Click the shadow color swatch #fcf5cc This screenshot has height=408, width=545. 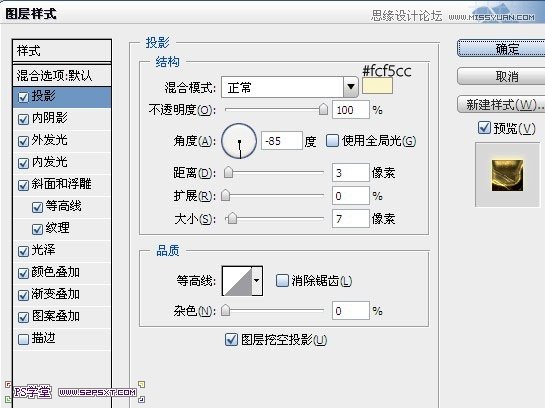377,86
